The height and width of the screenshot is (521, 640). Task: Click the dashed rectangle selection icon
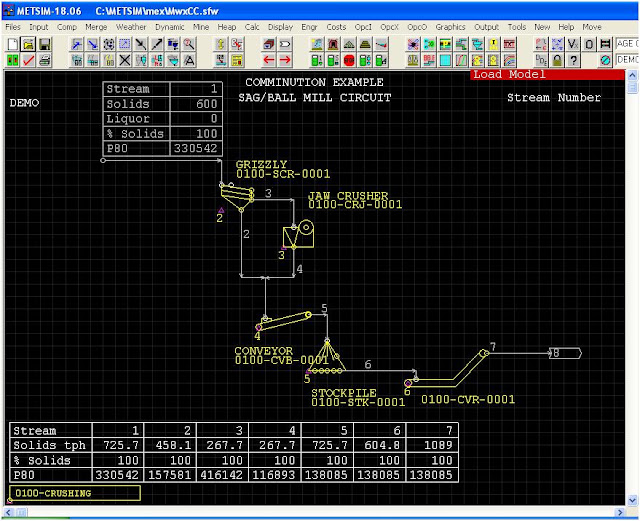point(125,44)
